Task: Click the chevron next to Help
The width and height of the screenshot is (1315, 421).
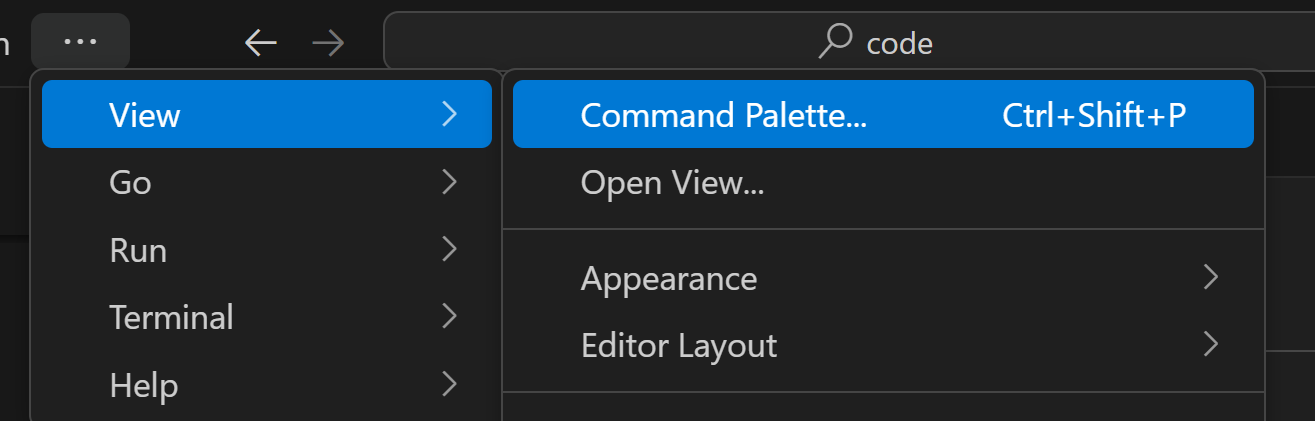Action: [x=449, y=385]
